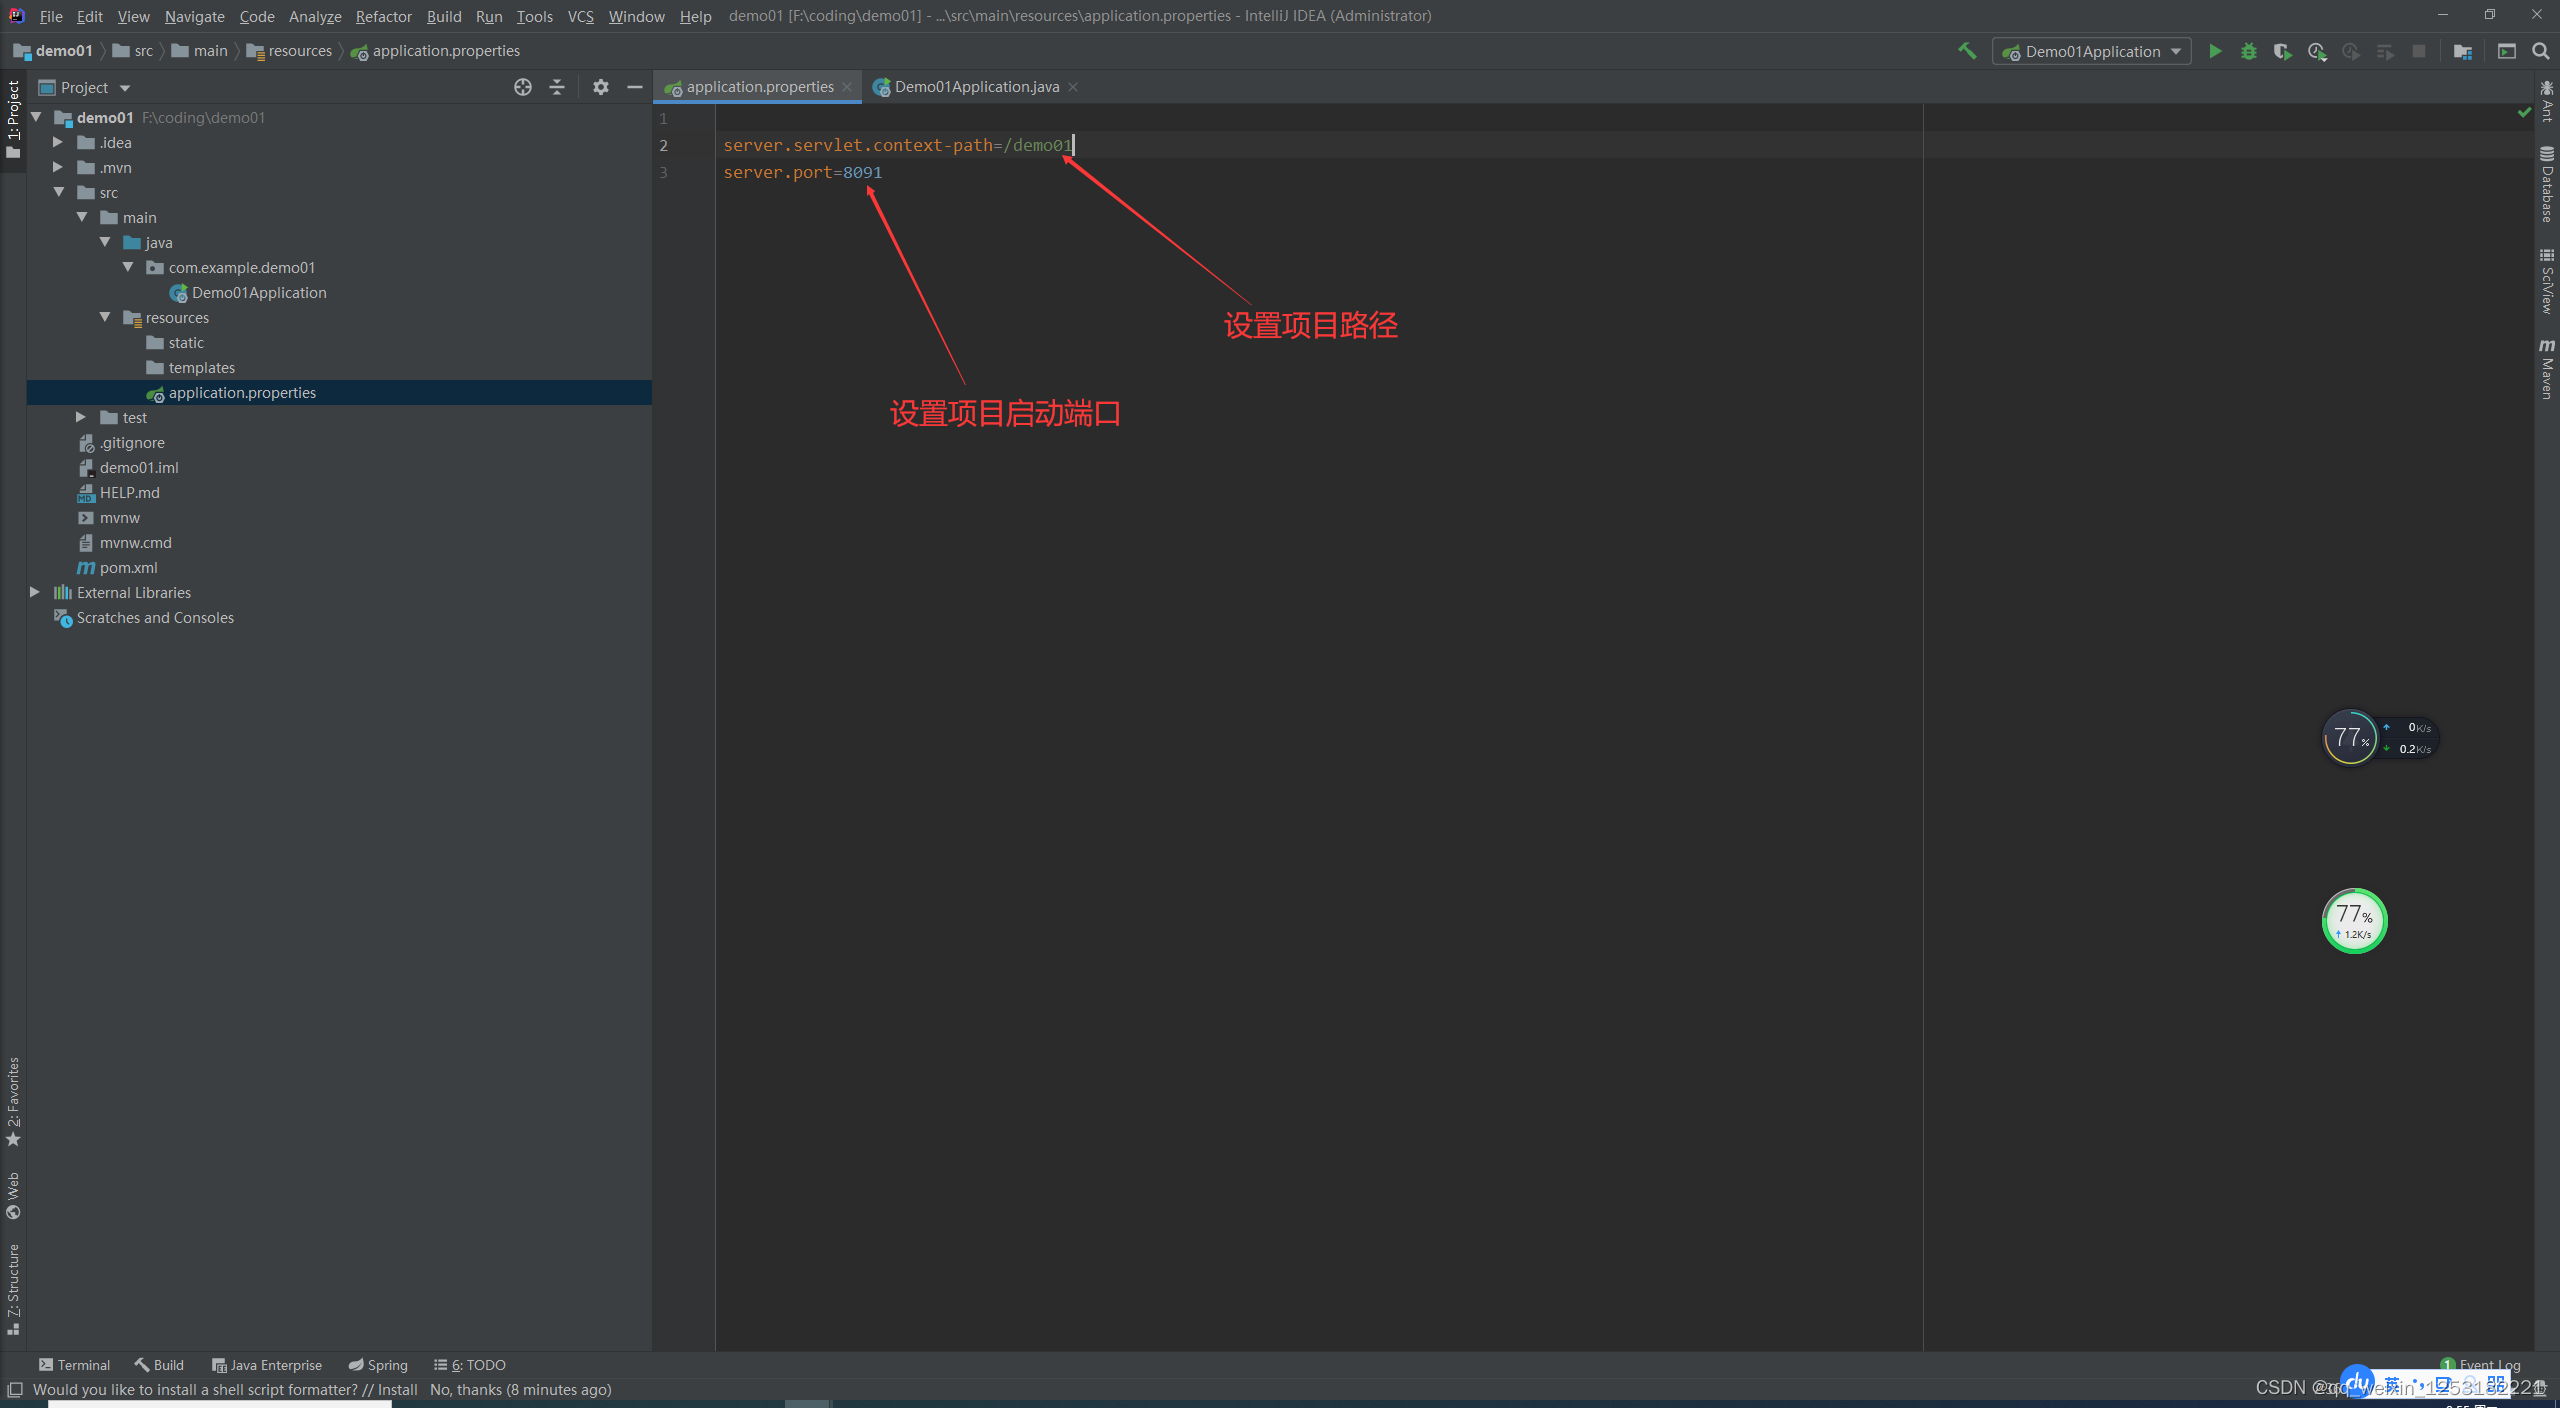Screen dimensions: 2560x1408
Task: Open Project Structure icon in toolbar
Action: pyautogui.click(x=2463, y=51)
